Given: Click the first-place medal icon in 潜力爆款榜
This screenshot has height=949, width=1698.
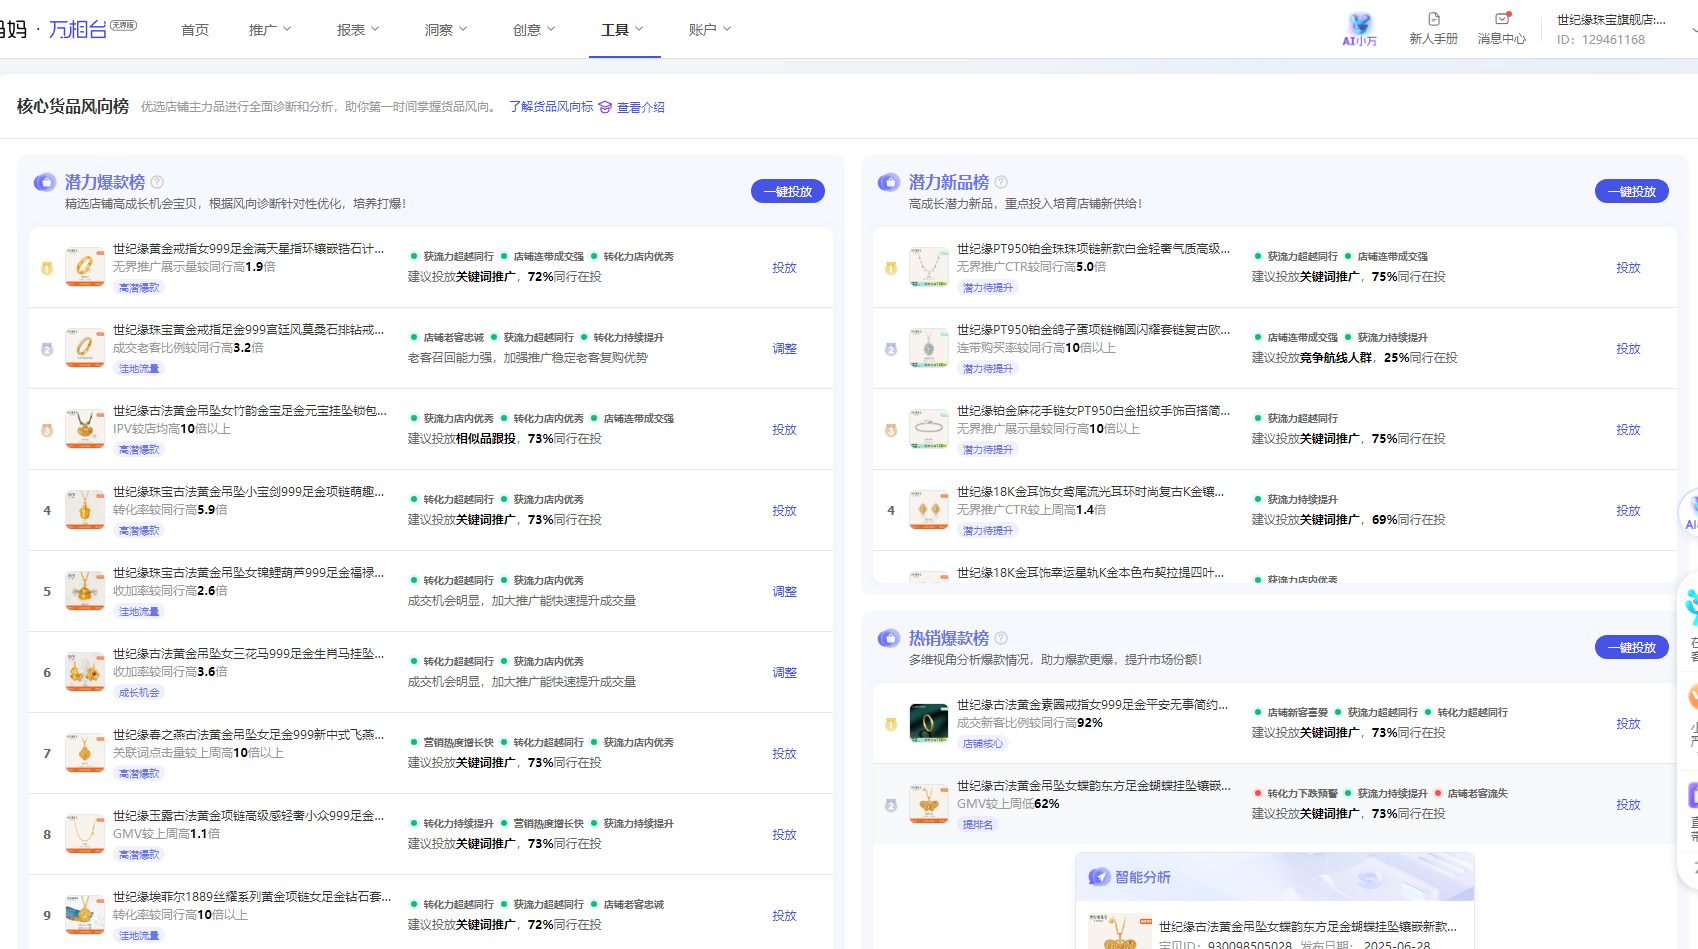Looking at the screenshot, I should click(x=47, y=268).
